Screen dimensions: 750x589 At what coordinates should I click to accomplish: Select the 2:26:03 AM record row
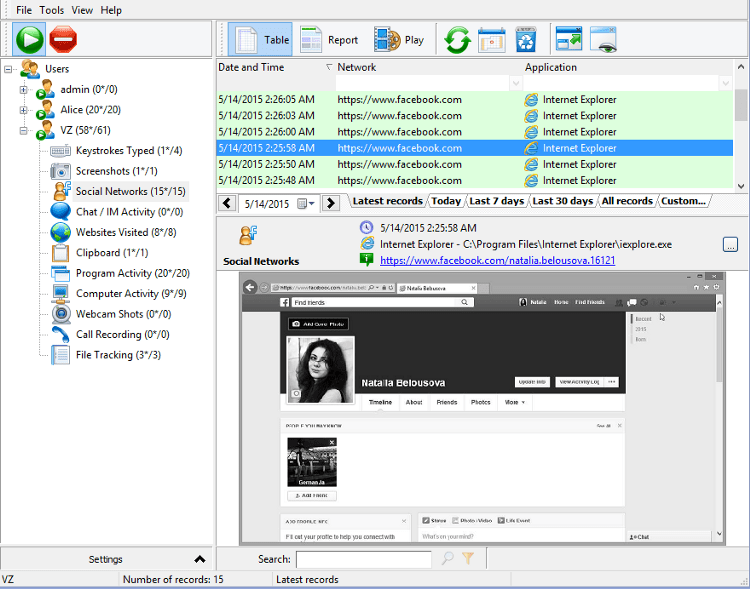(474, 116)
